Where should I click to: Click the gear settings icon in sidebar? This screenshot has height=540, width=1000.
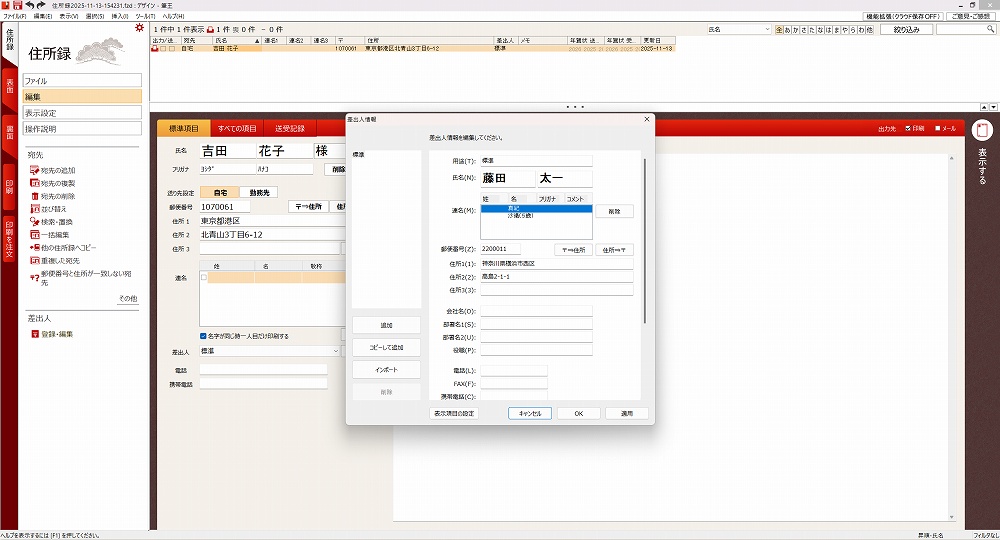click(x=139, y=27)
